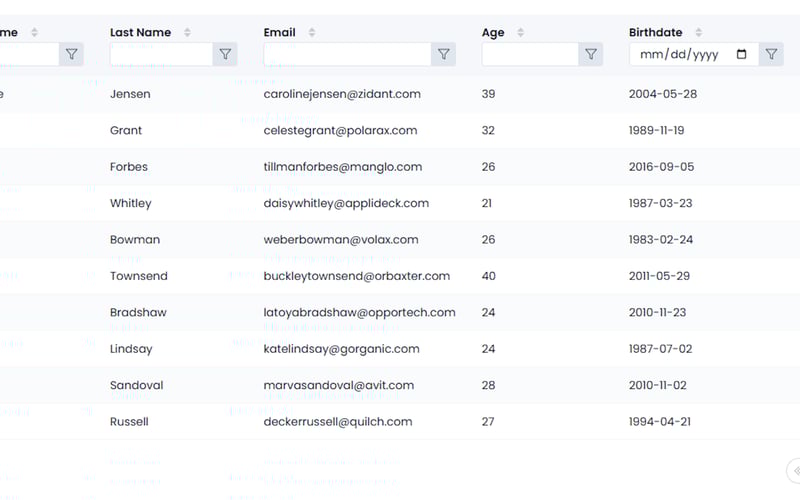Click email deckerrussell@quilch.com

(338, 421)
